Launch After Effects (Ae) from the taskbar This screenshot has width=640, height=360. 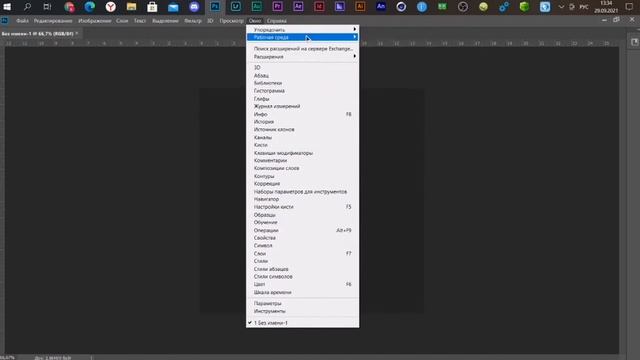point(298,7)
